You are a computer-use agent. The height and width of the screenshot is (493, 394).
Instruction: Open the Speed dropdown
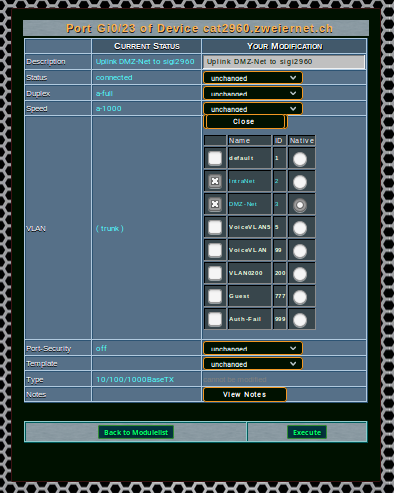[x=253, y=109]
